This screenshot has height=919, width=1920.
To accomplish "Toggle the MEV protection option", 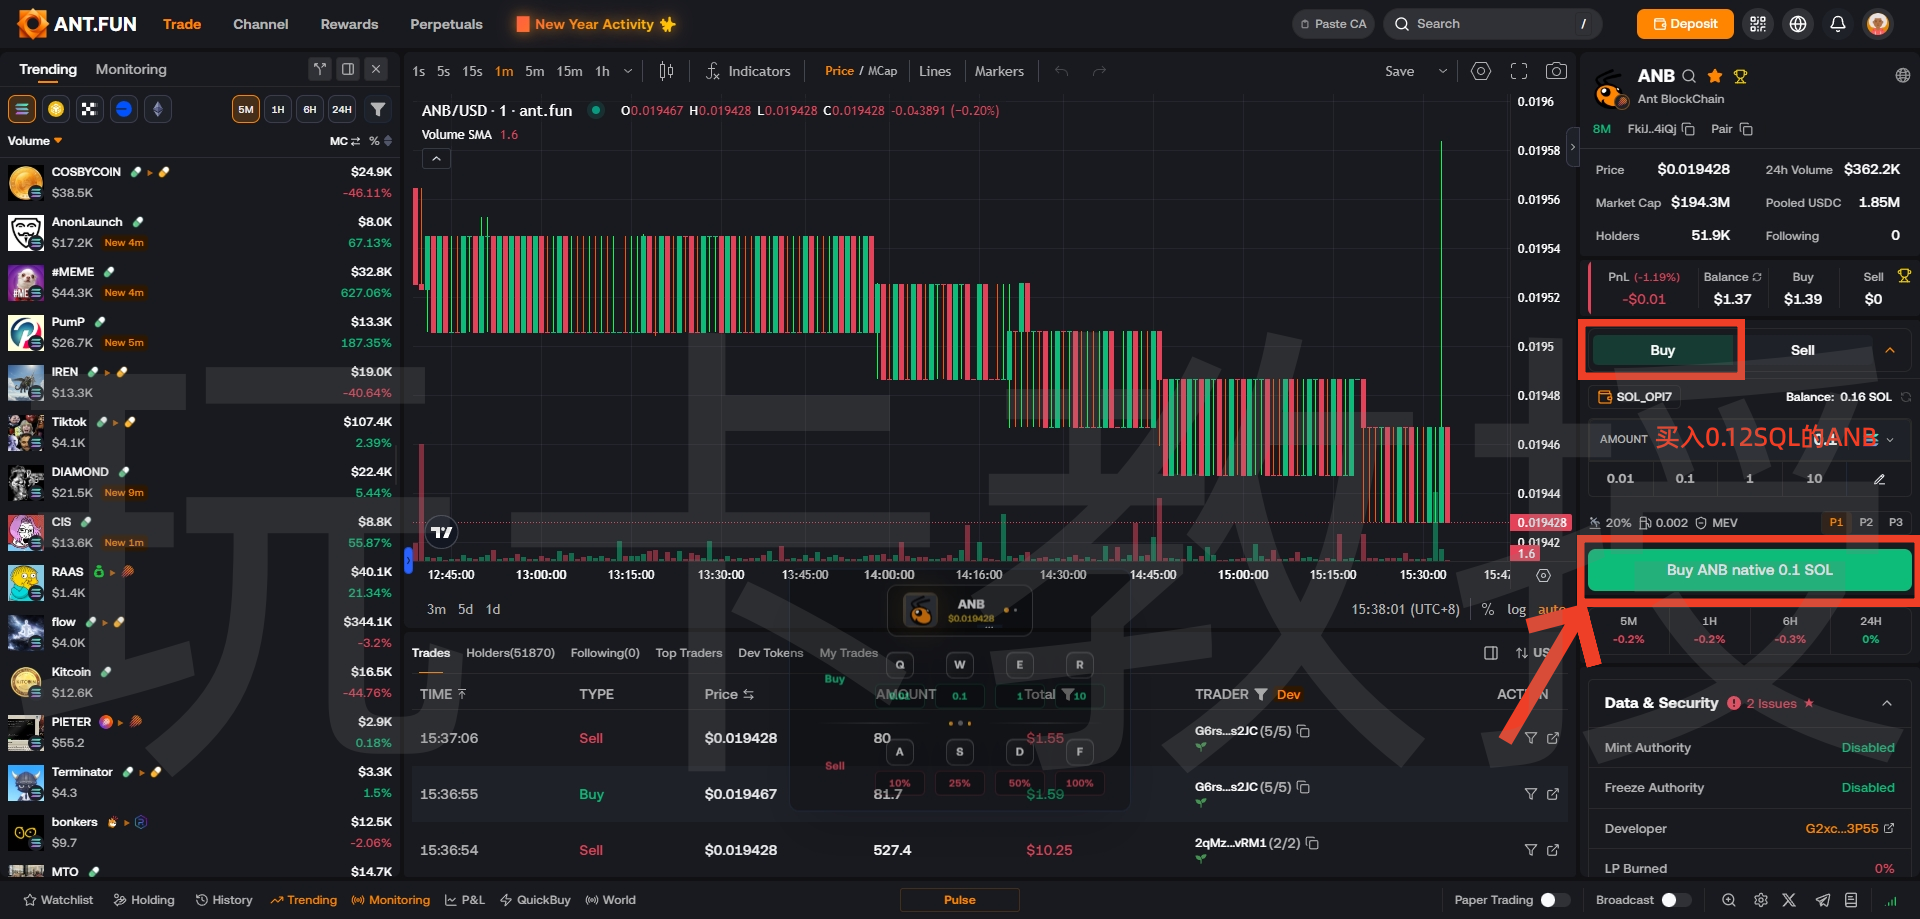I will [x=1716, y=523].
